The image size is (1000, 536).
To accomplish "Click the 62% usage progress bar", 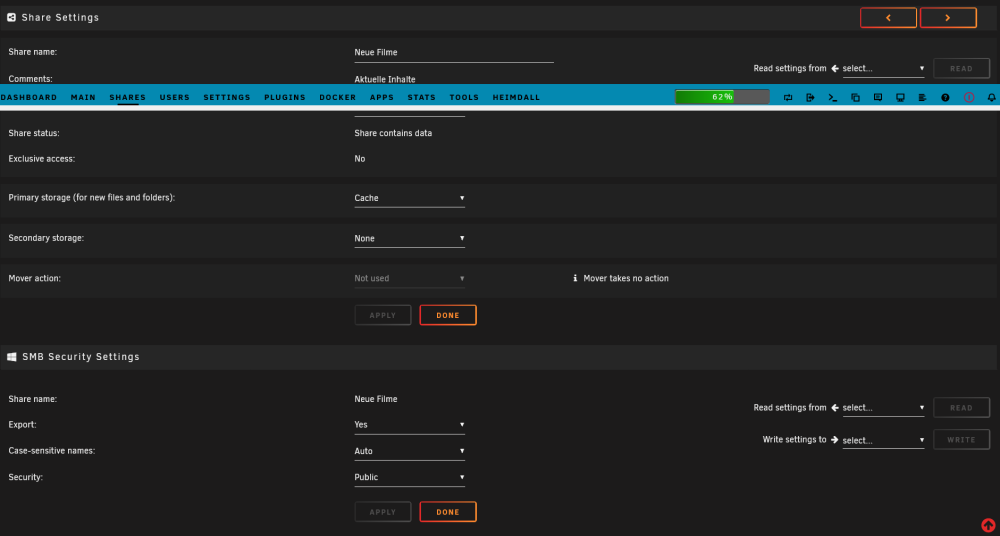I will point(722,97).
